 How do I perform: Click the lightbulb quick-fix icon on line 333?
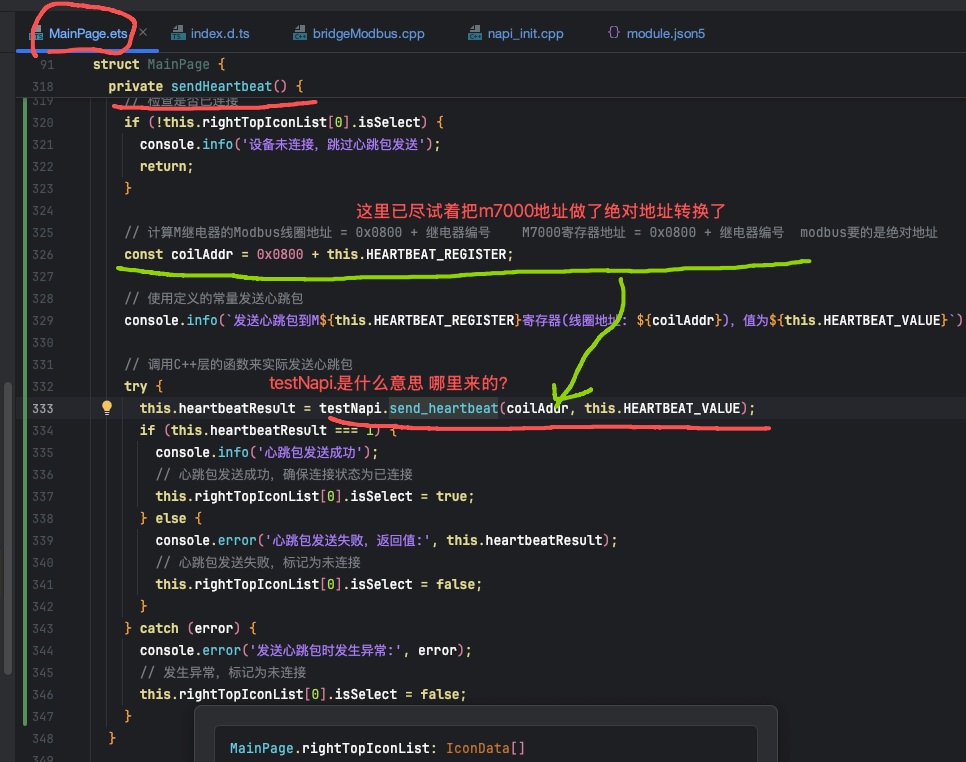point(106,408)
